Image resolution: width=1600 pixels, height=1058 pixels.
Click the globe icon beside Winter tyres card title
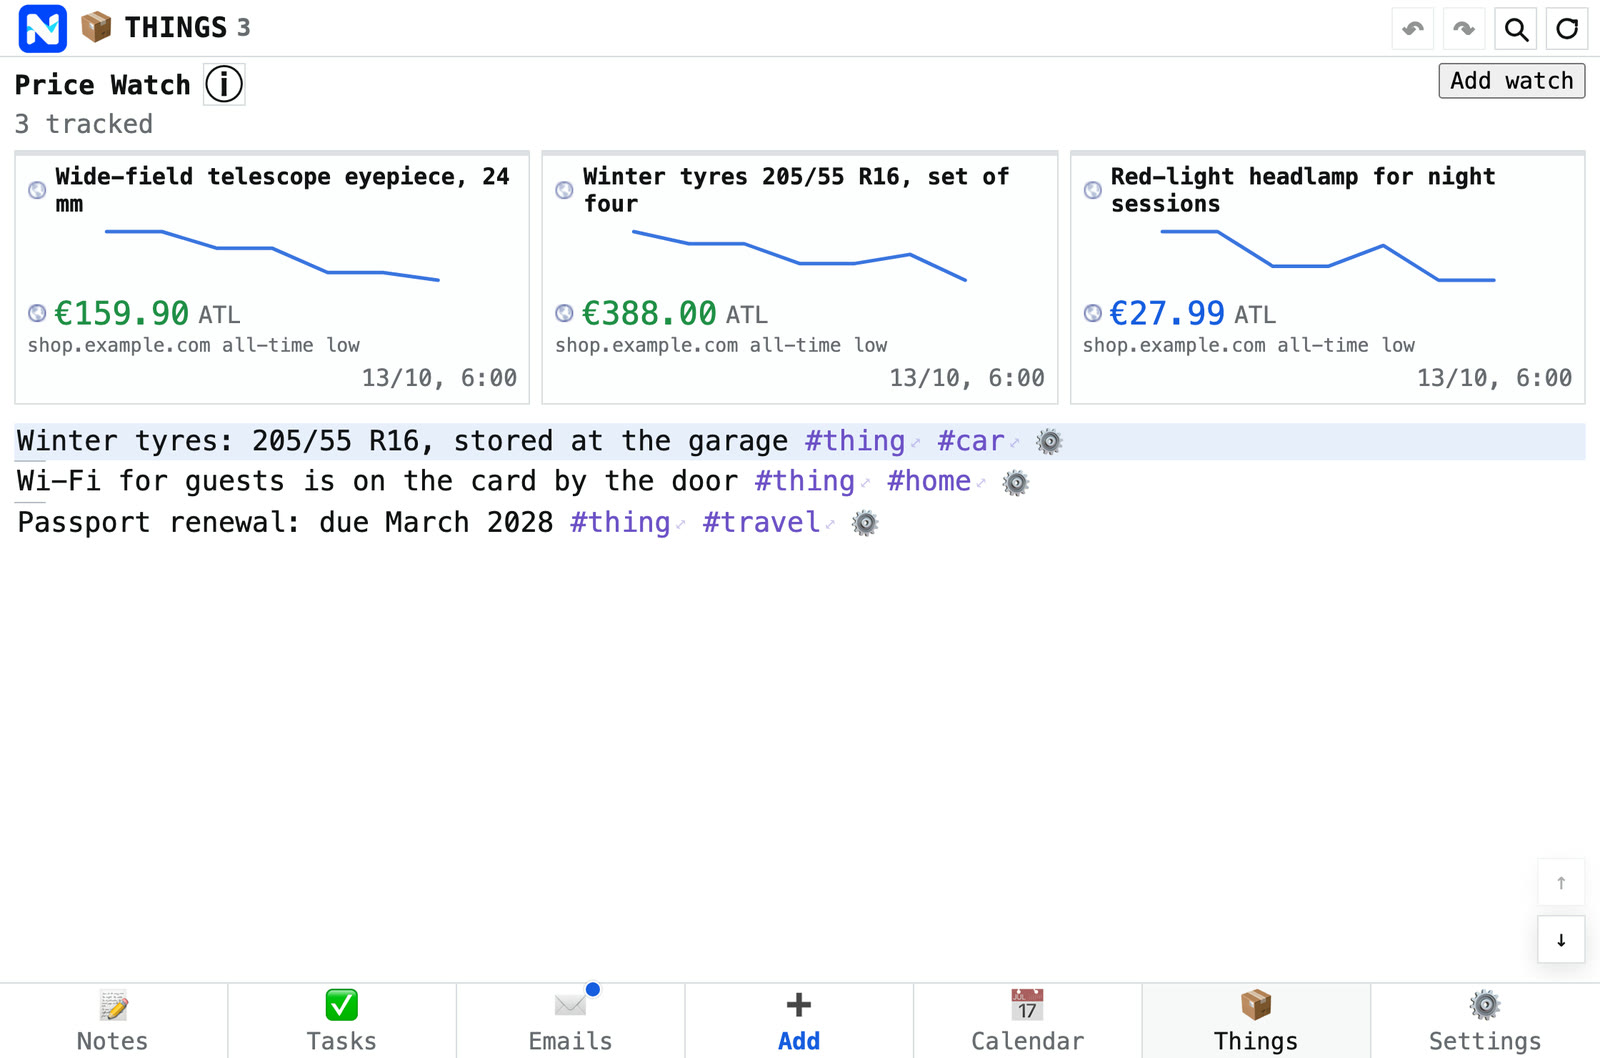point(564,190)
